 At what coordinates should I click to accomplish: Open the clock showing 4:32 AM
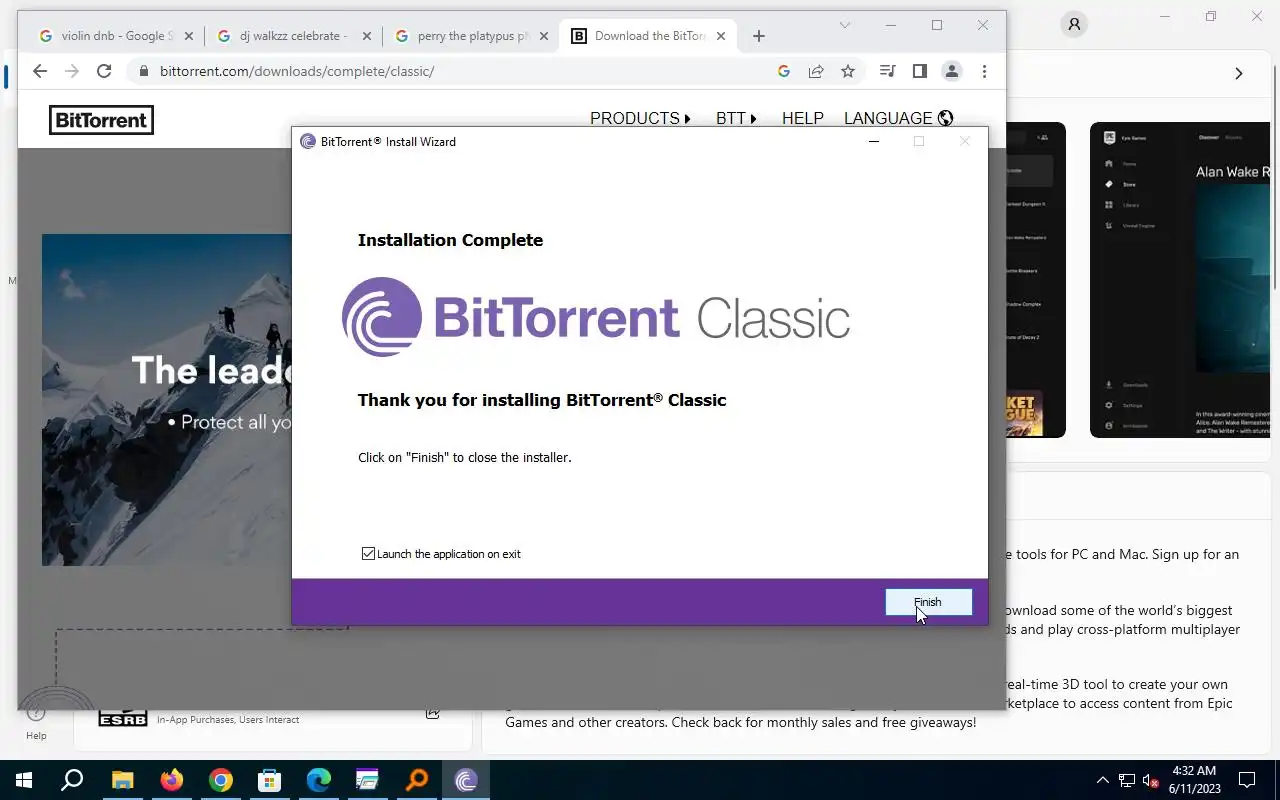(x=1194, y=780)
